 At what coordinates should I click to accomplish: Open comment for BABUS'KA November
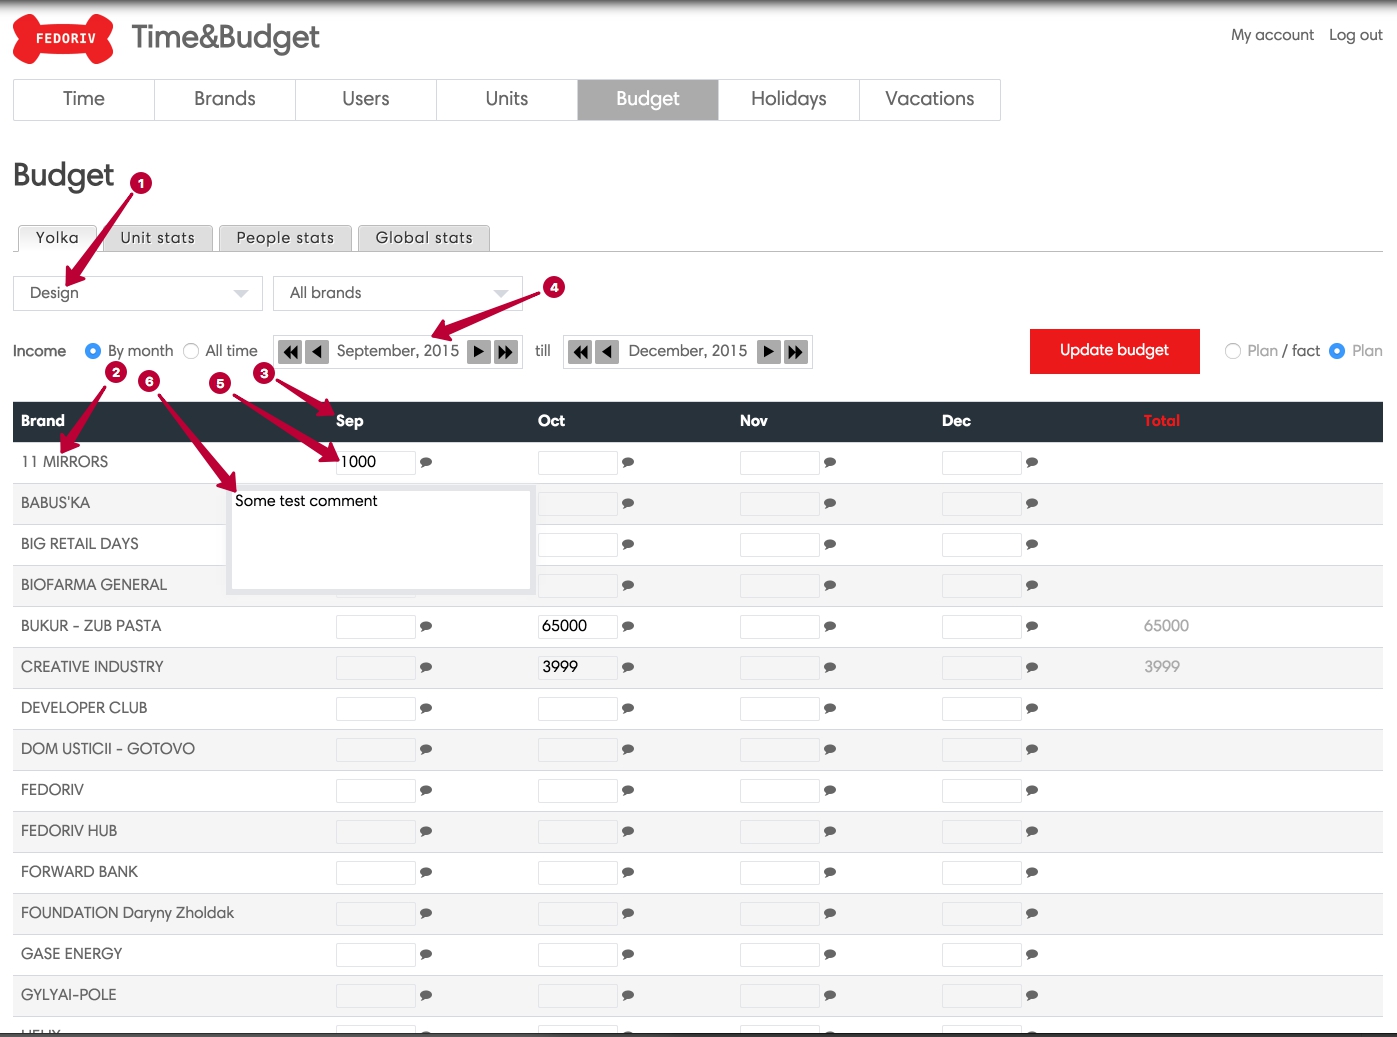(830, 503)
